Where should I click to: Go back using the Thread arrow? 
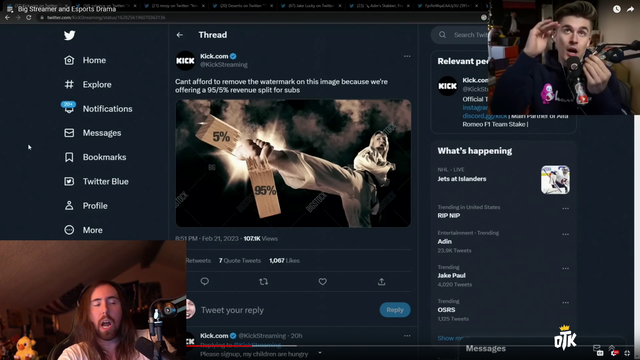[x=180, y=35]
